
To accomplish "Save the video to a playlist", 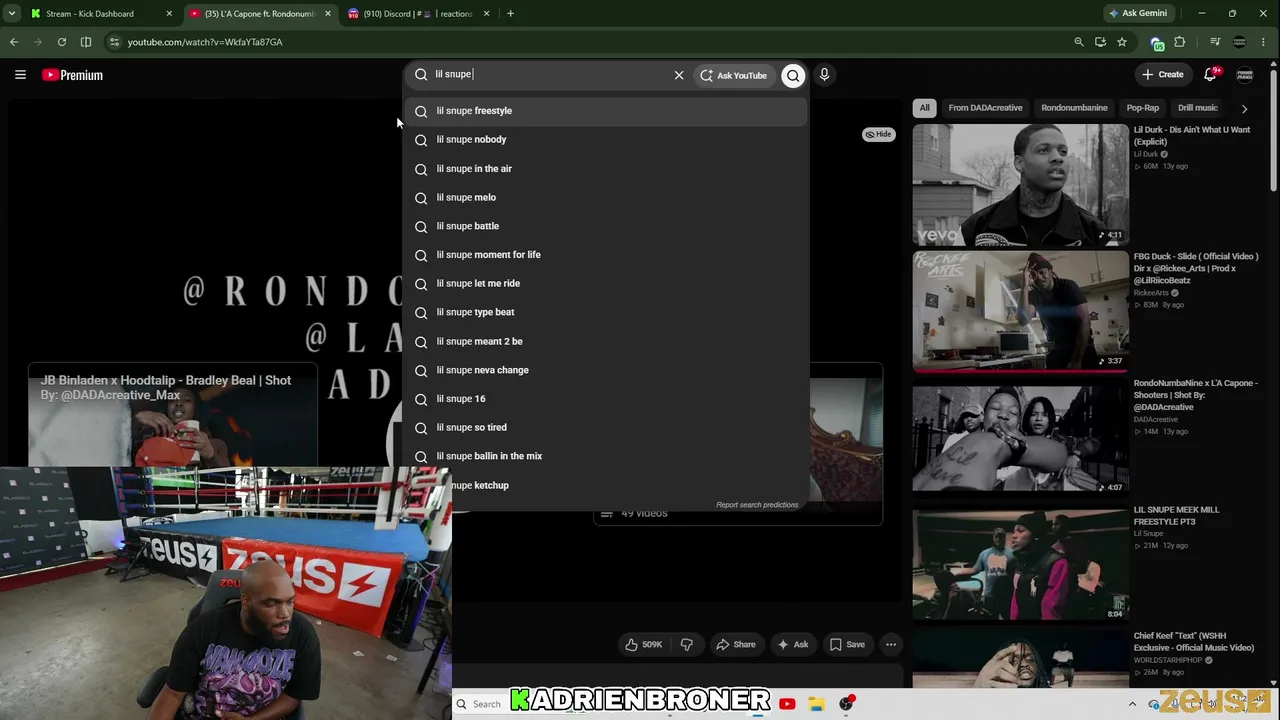I will pyautogui.click(x=847, y=645).
